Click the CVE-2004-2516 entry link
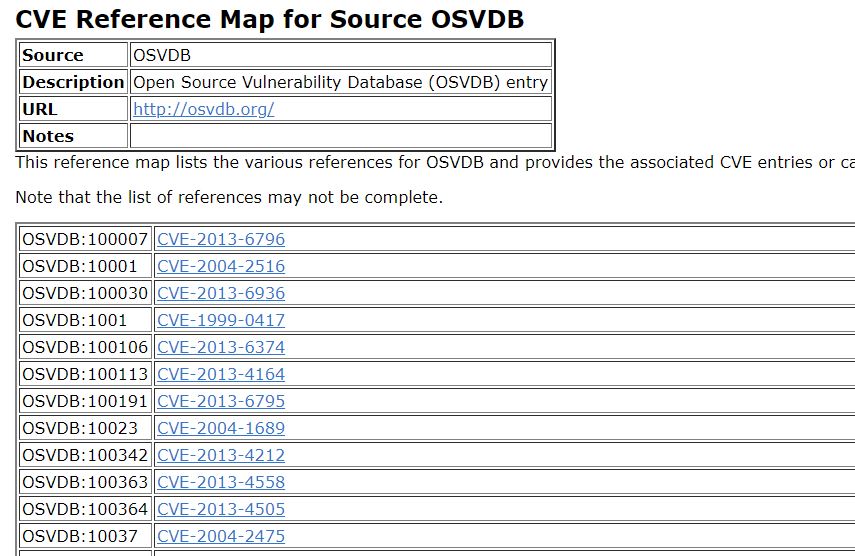This screenshot has height=556, width=855. 221,266
